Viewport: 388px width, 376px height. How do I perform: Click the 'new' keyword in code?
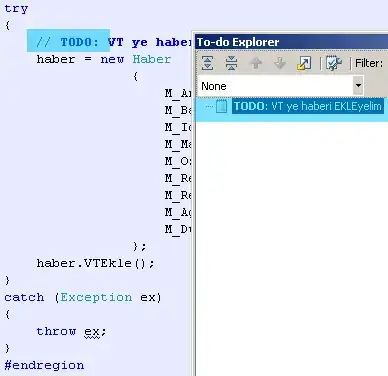tap(112, 59)
